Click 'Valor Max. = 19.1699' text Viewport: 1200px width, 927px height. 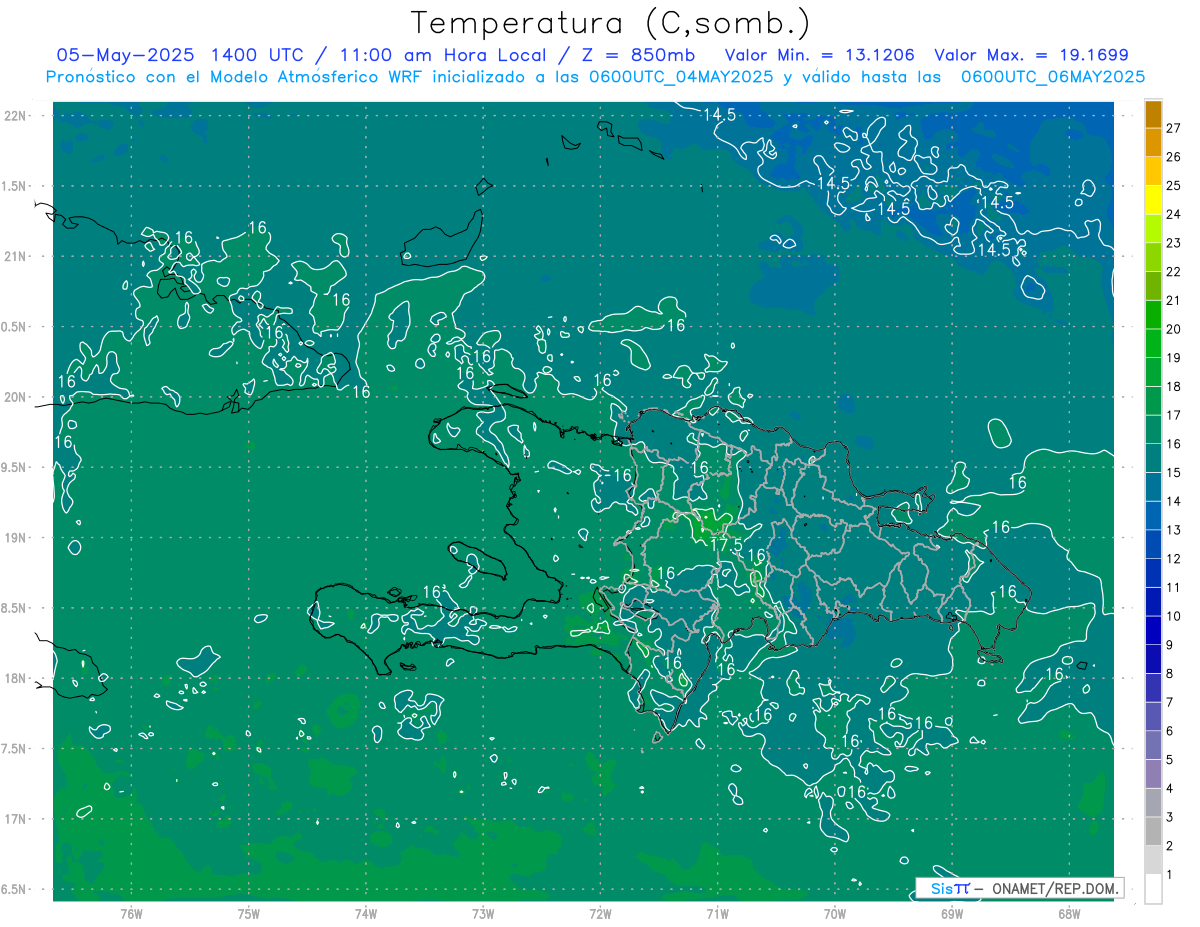[1031, 55]
